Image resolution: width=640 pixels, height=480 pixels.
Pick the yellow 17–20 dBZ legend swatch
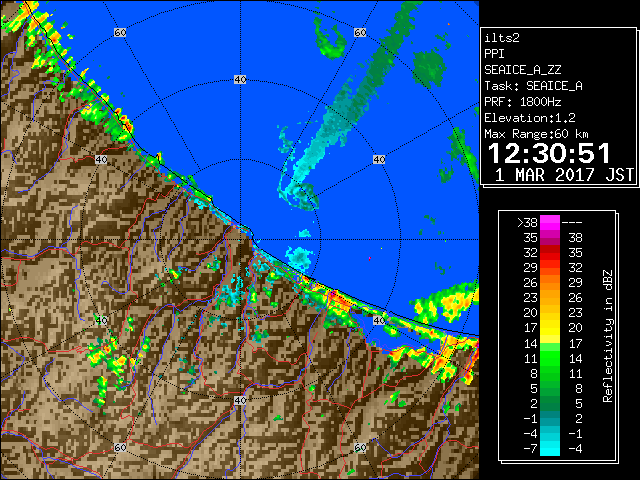(x=550, y=328)
